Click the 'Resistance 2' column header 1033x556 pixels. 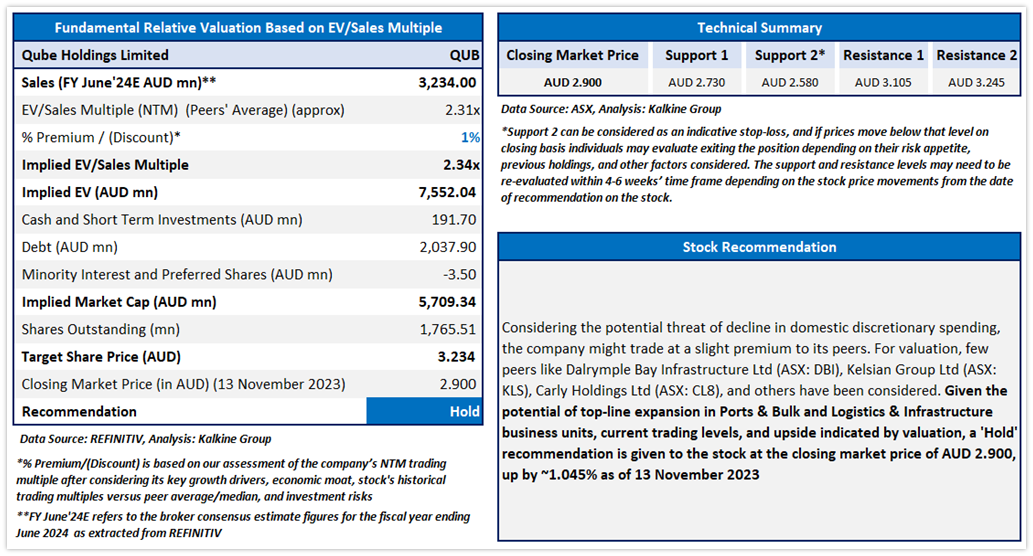[977, 55]
